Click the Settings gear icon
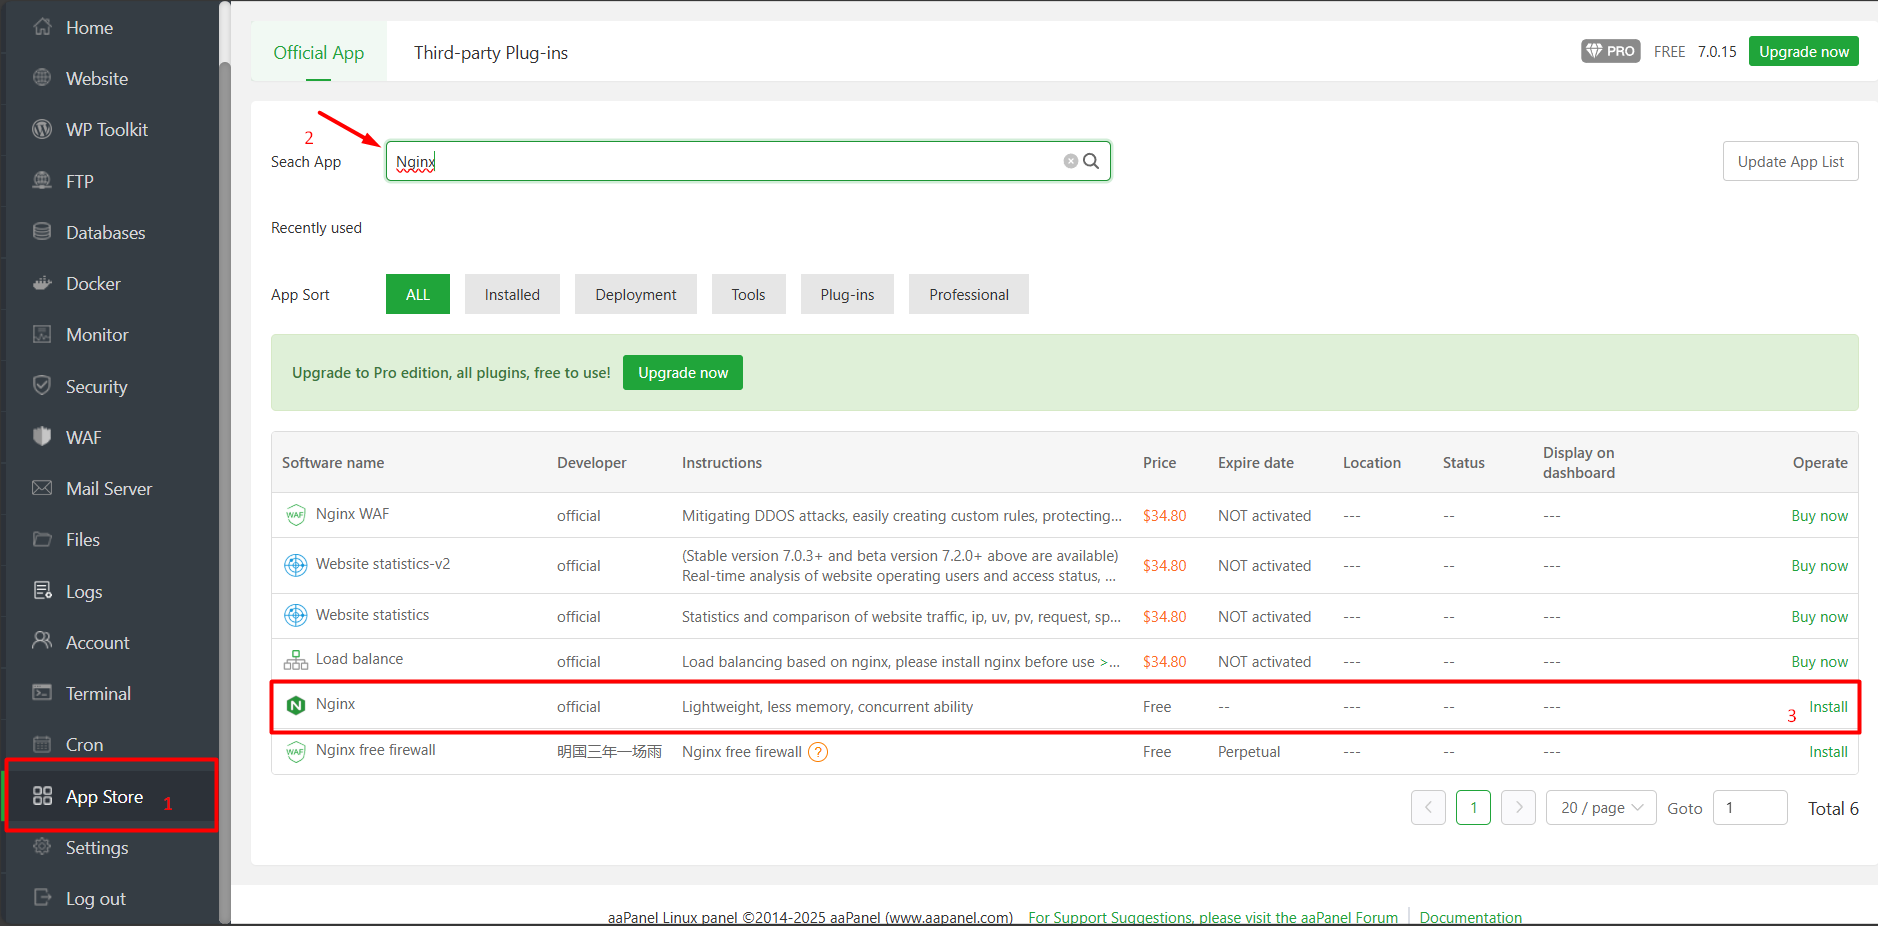The image size is (1878, 926). tap(42, 847)
